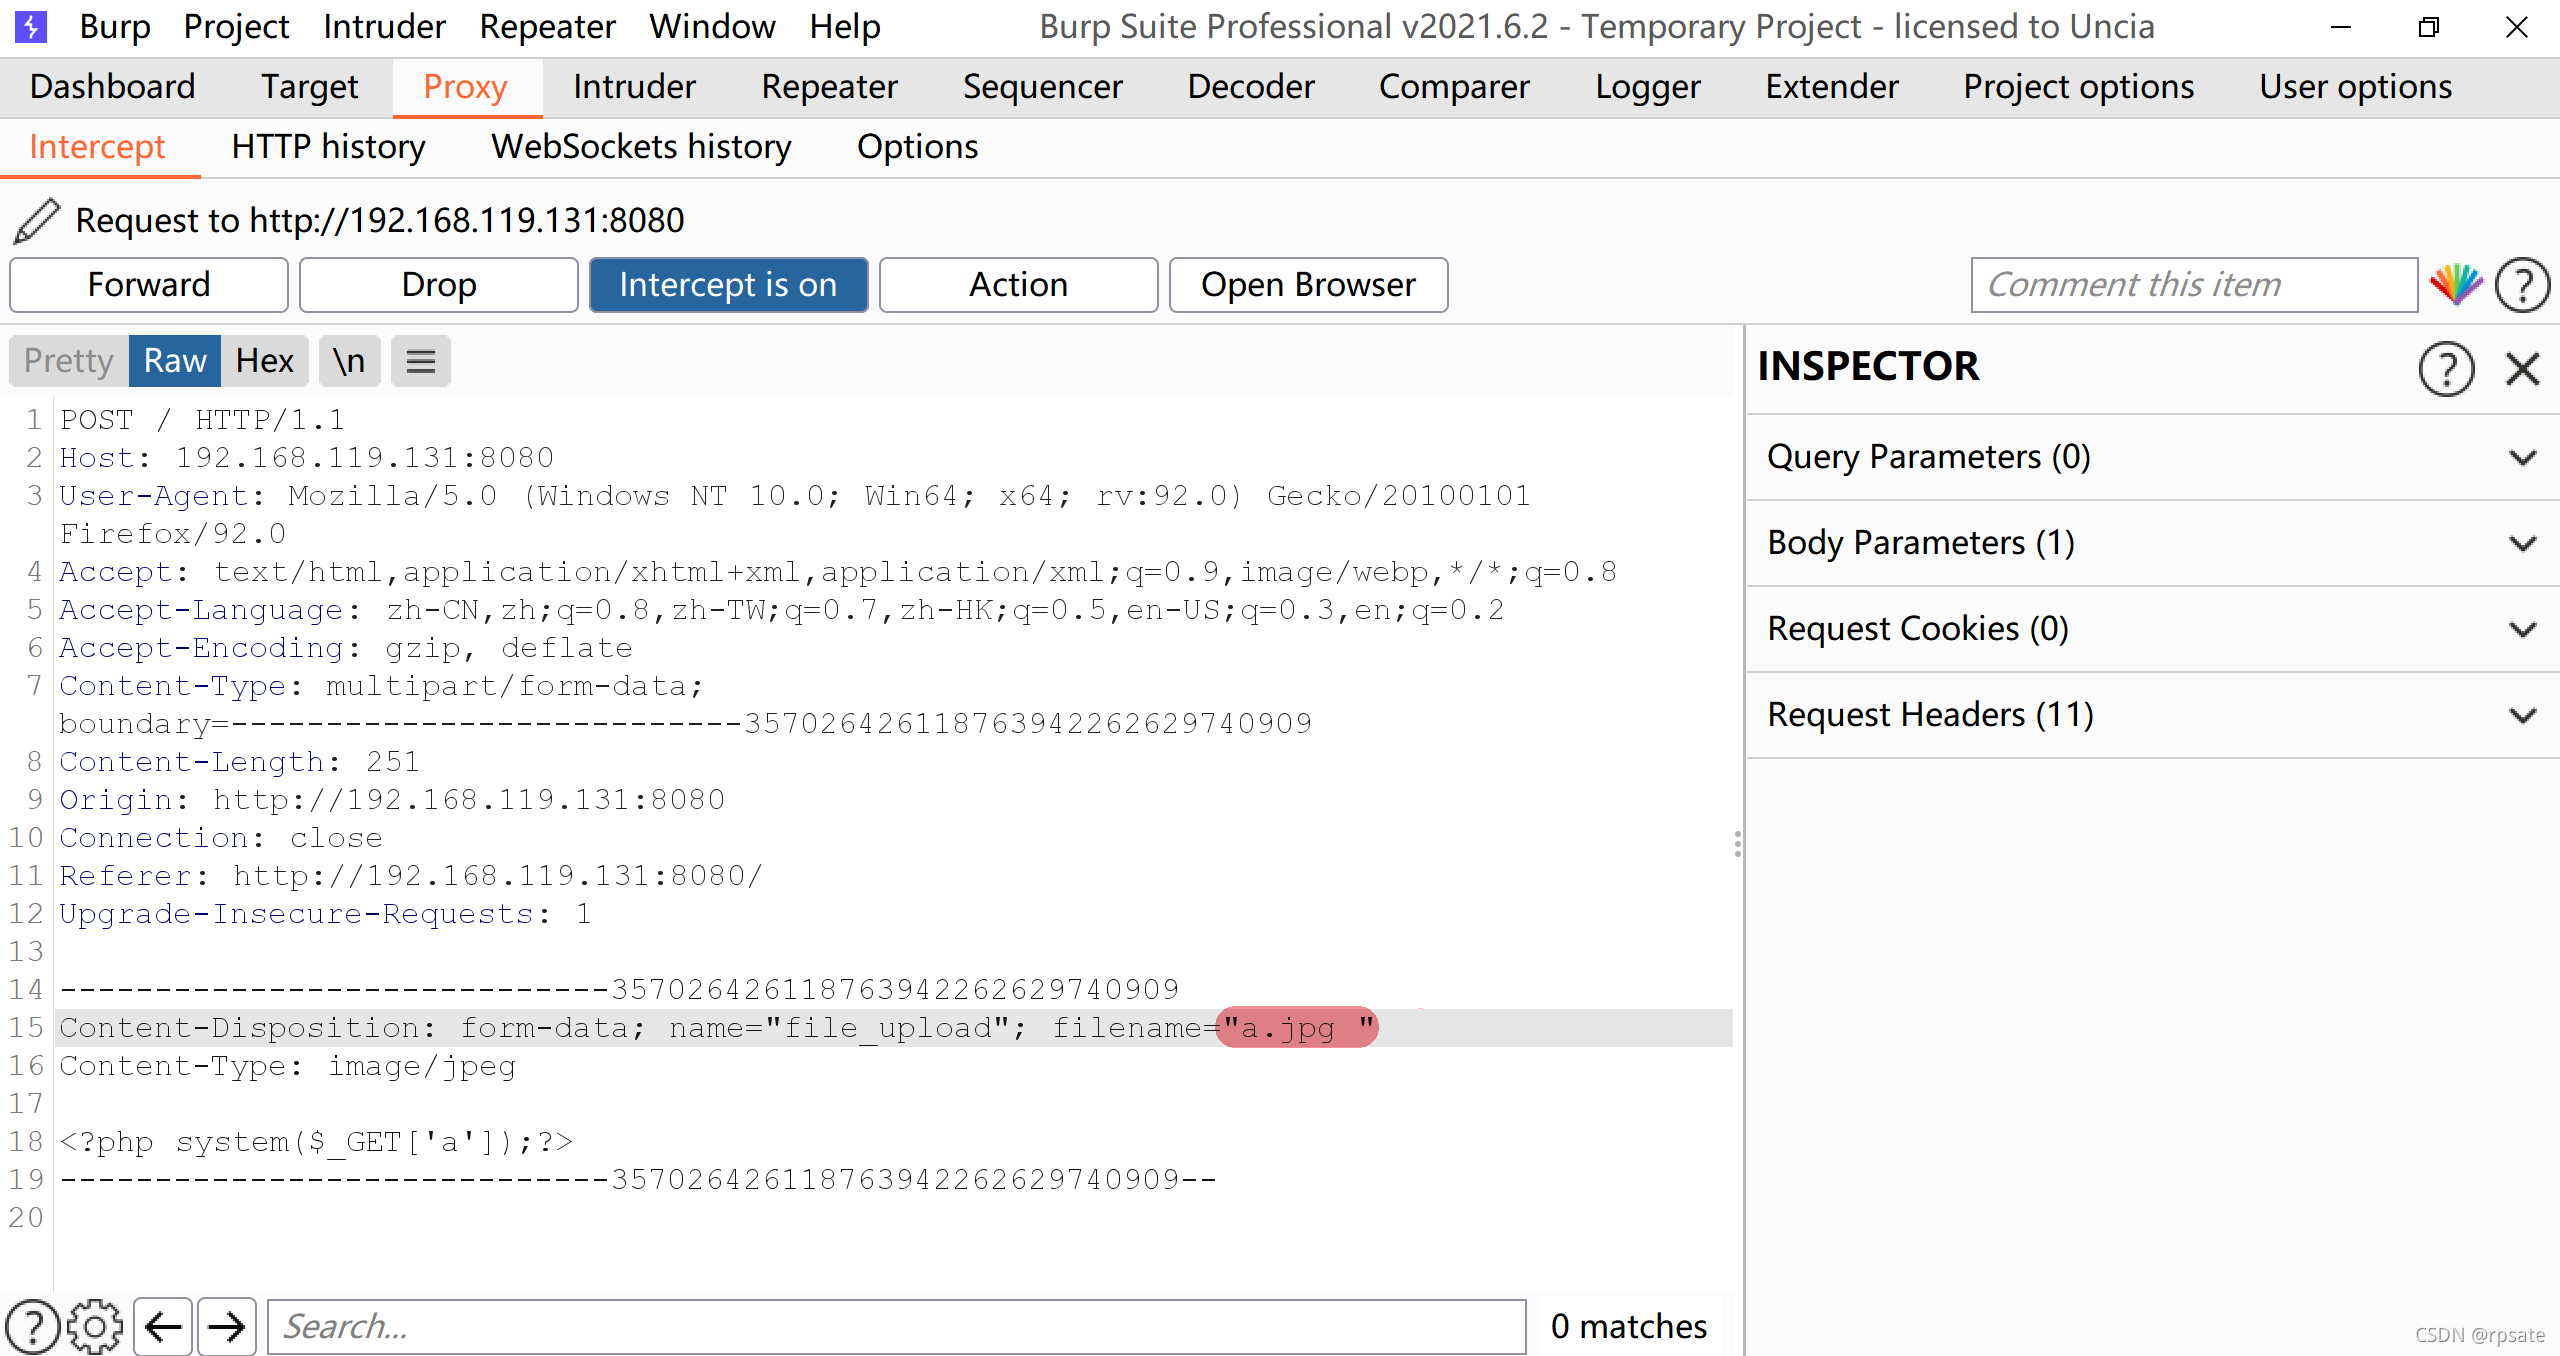
Task: Switch the editor to Raw view
Action: click(x=175, y=361)
